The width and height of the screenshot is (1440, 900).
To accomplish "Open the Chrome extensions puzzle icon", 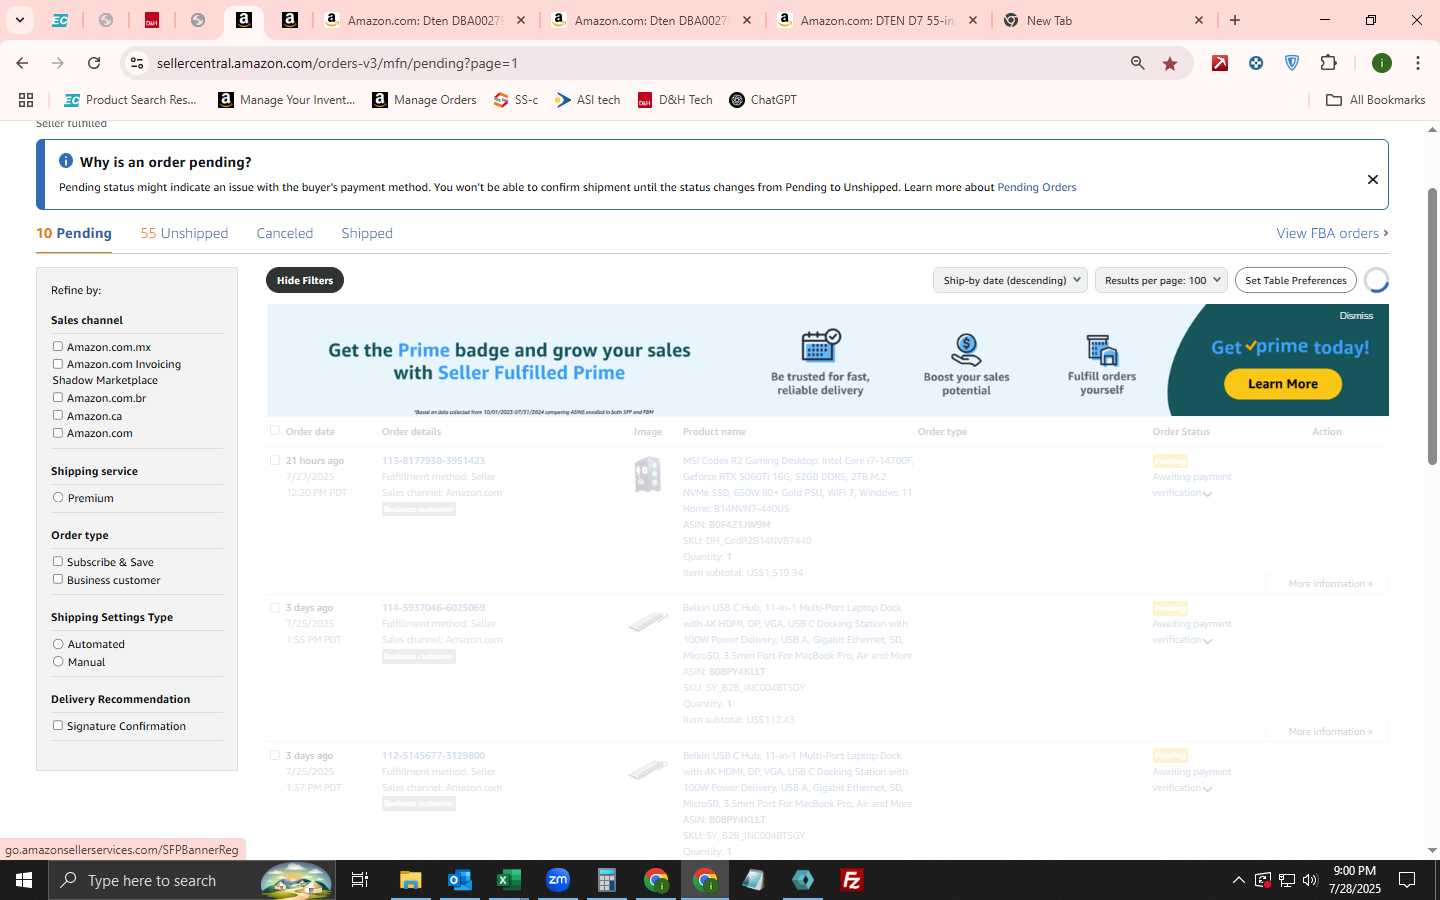I will click(x=1328, y=63).
